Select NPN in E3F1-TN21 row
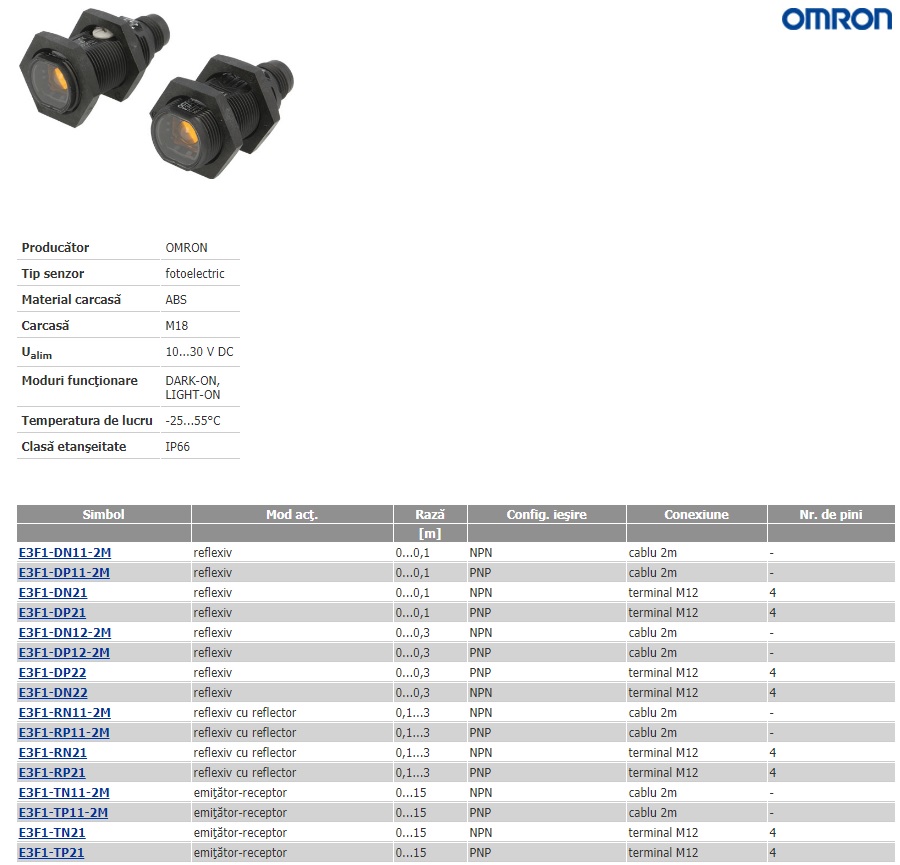The image size is (900, 865). tap(481, 833)
